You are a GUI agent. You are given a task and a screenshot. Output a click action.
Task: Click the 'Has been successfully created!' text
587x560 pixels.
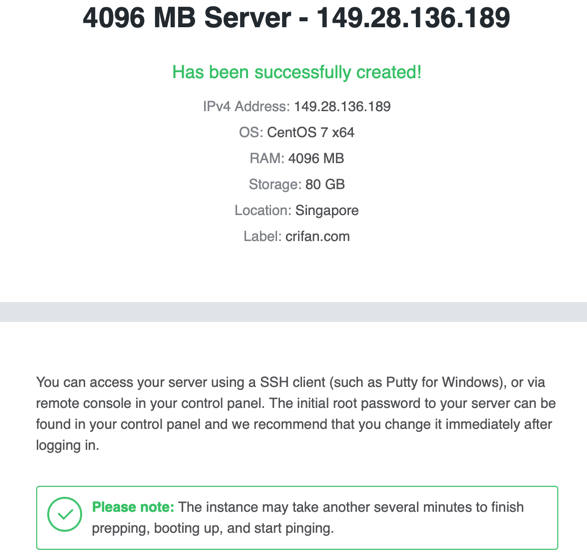(296, 72)
